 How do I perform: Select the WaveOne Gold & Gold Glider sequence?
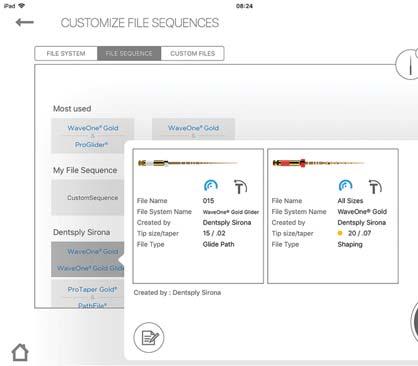pyautogui.click(x=88, y=259)
